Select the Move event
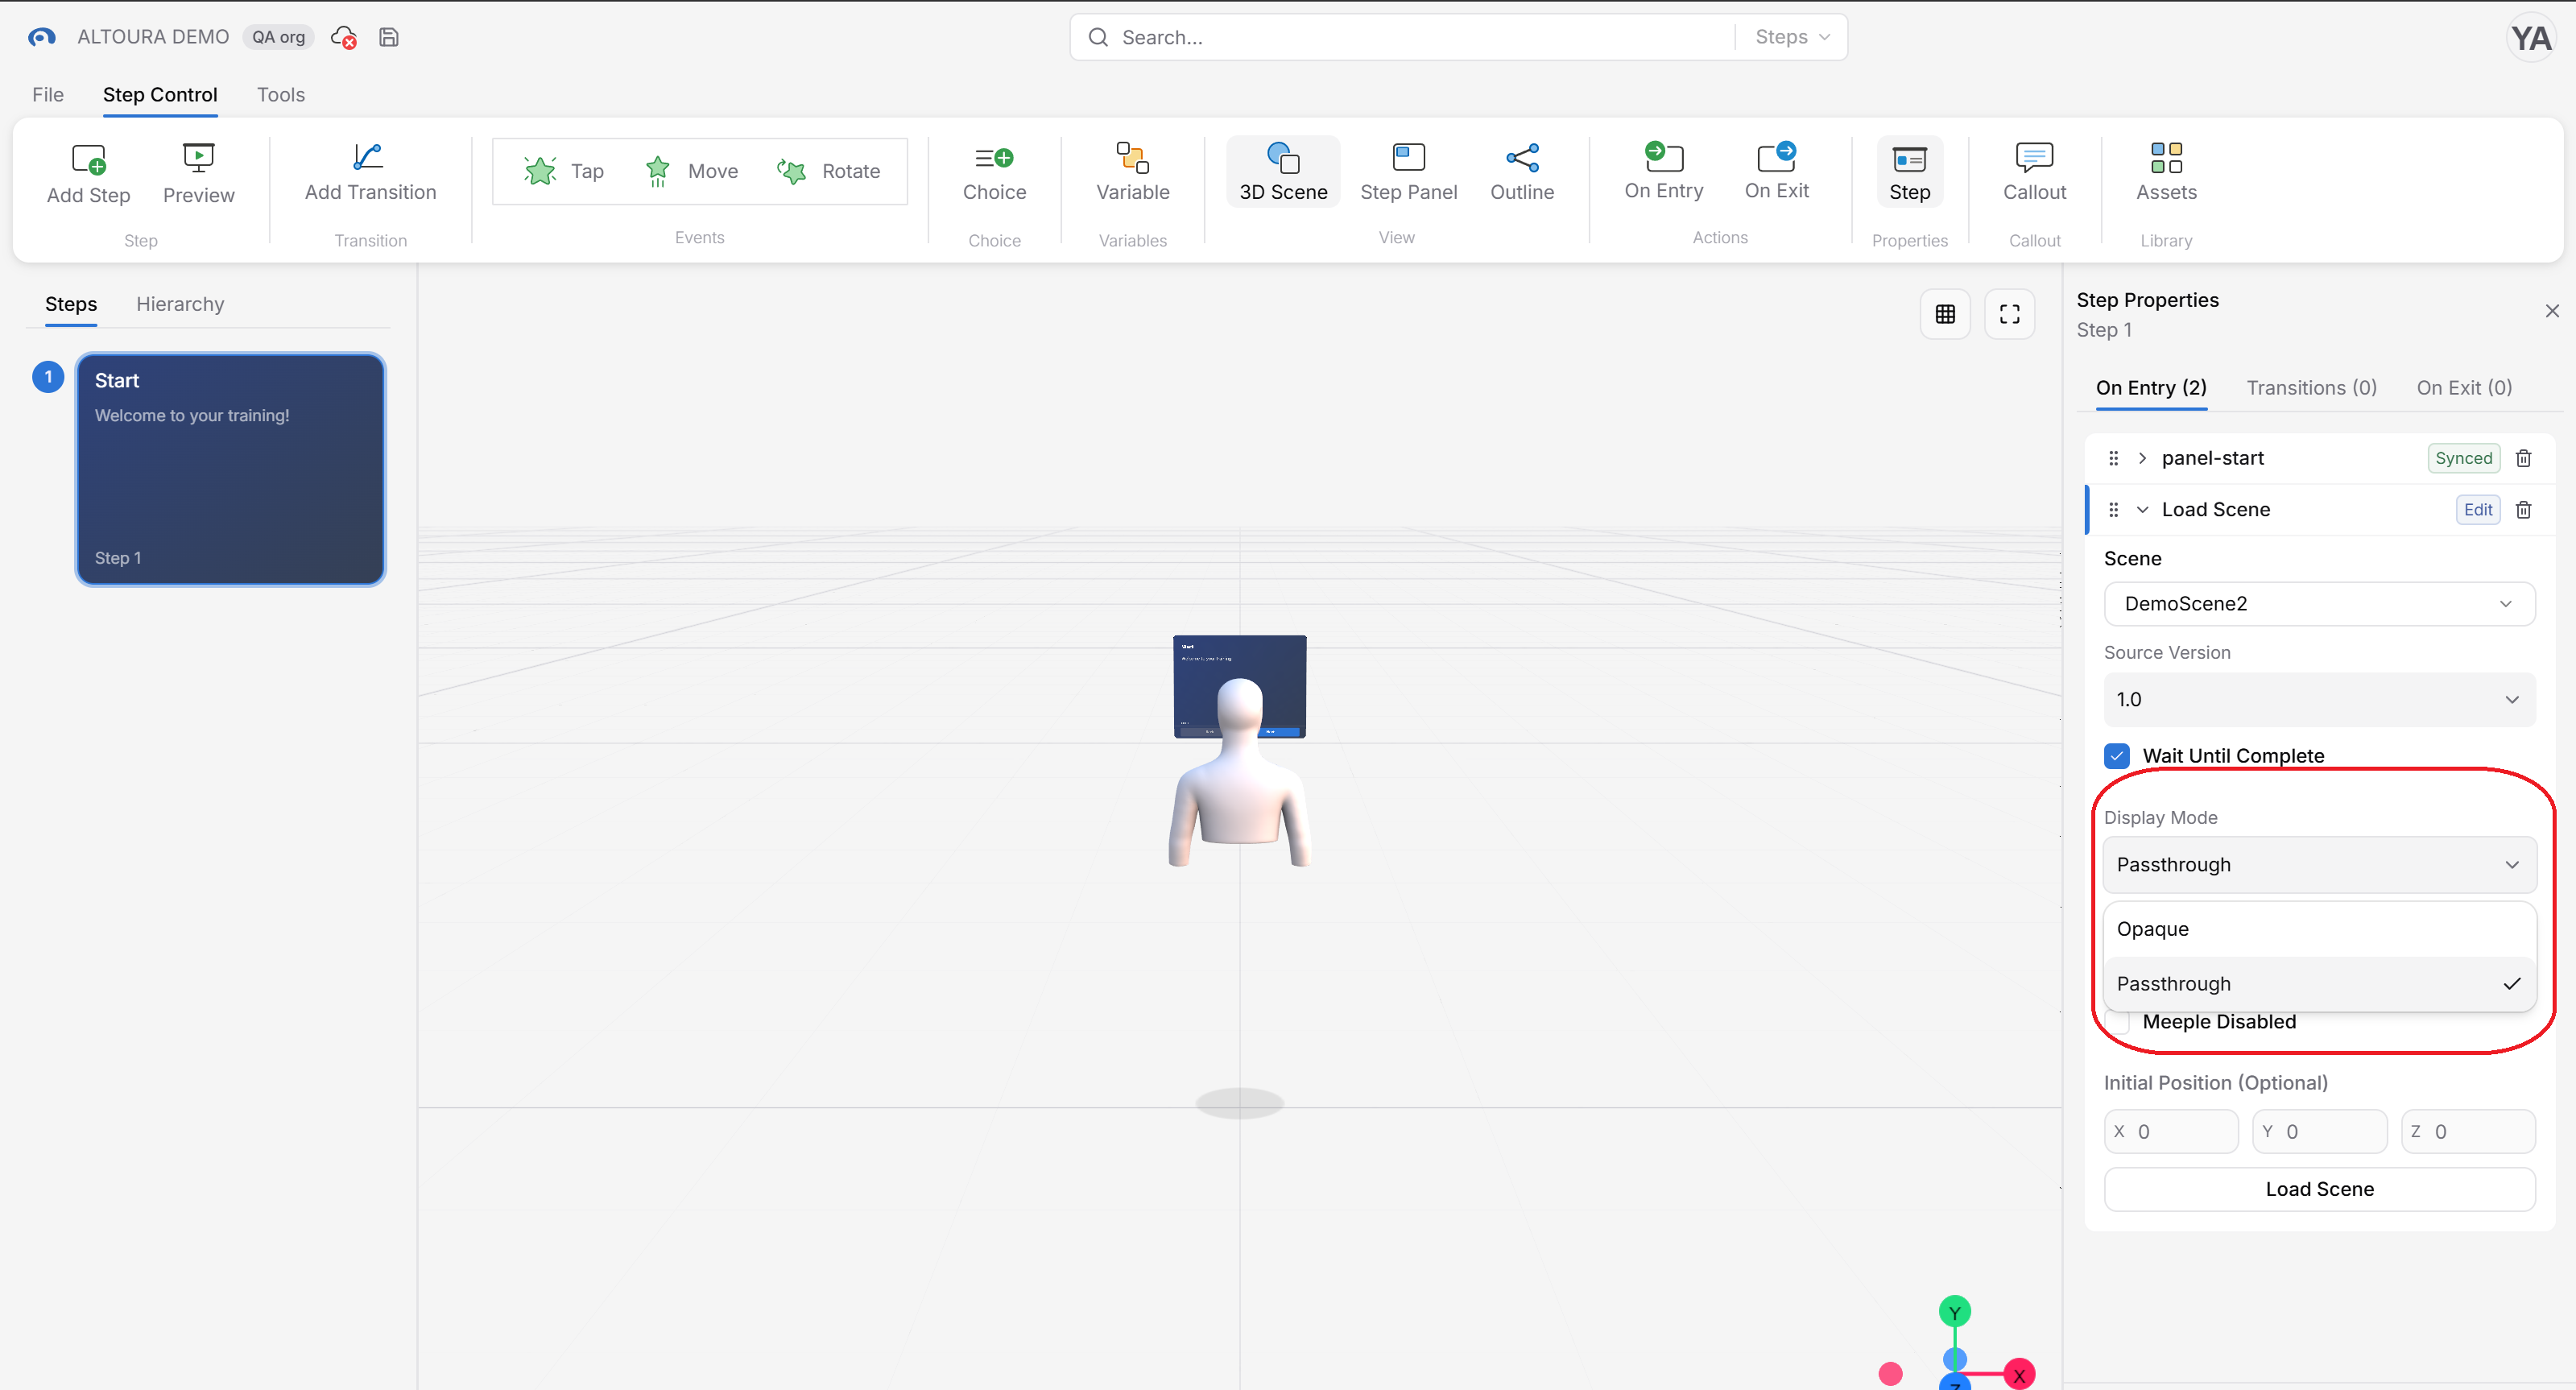The height and width of the screenshot is (1390, 2576). point(692,171)
